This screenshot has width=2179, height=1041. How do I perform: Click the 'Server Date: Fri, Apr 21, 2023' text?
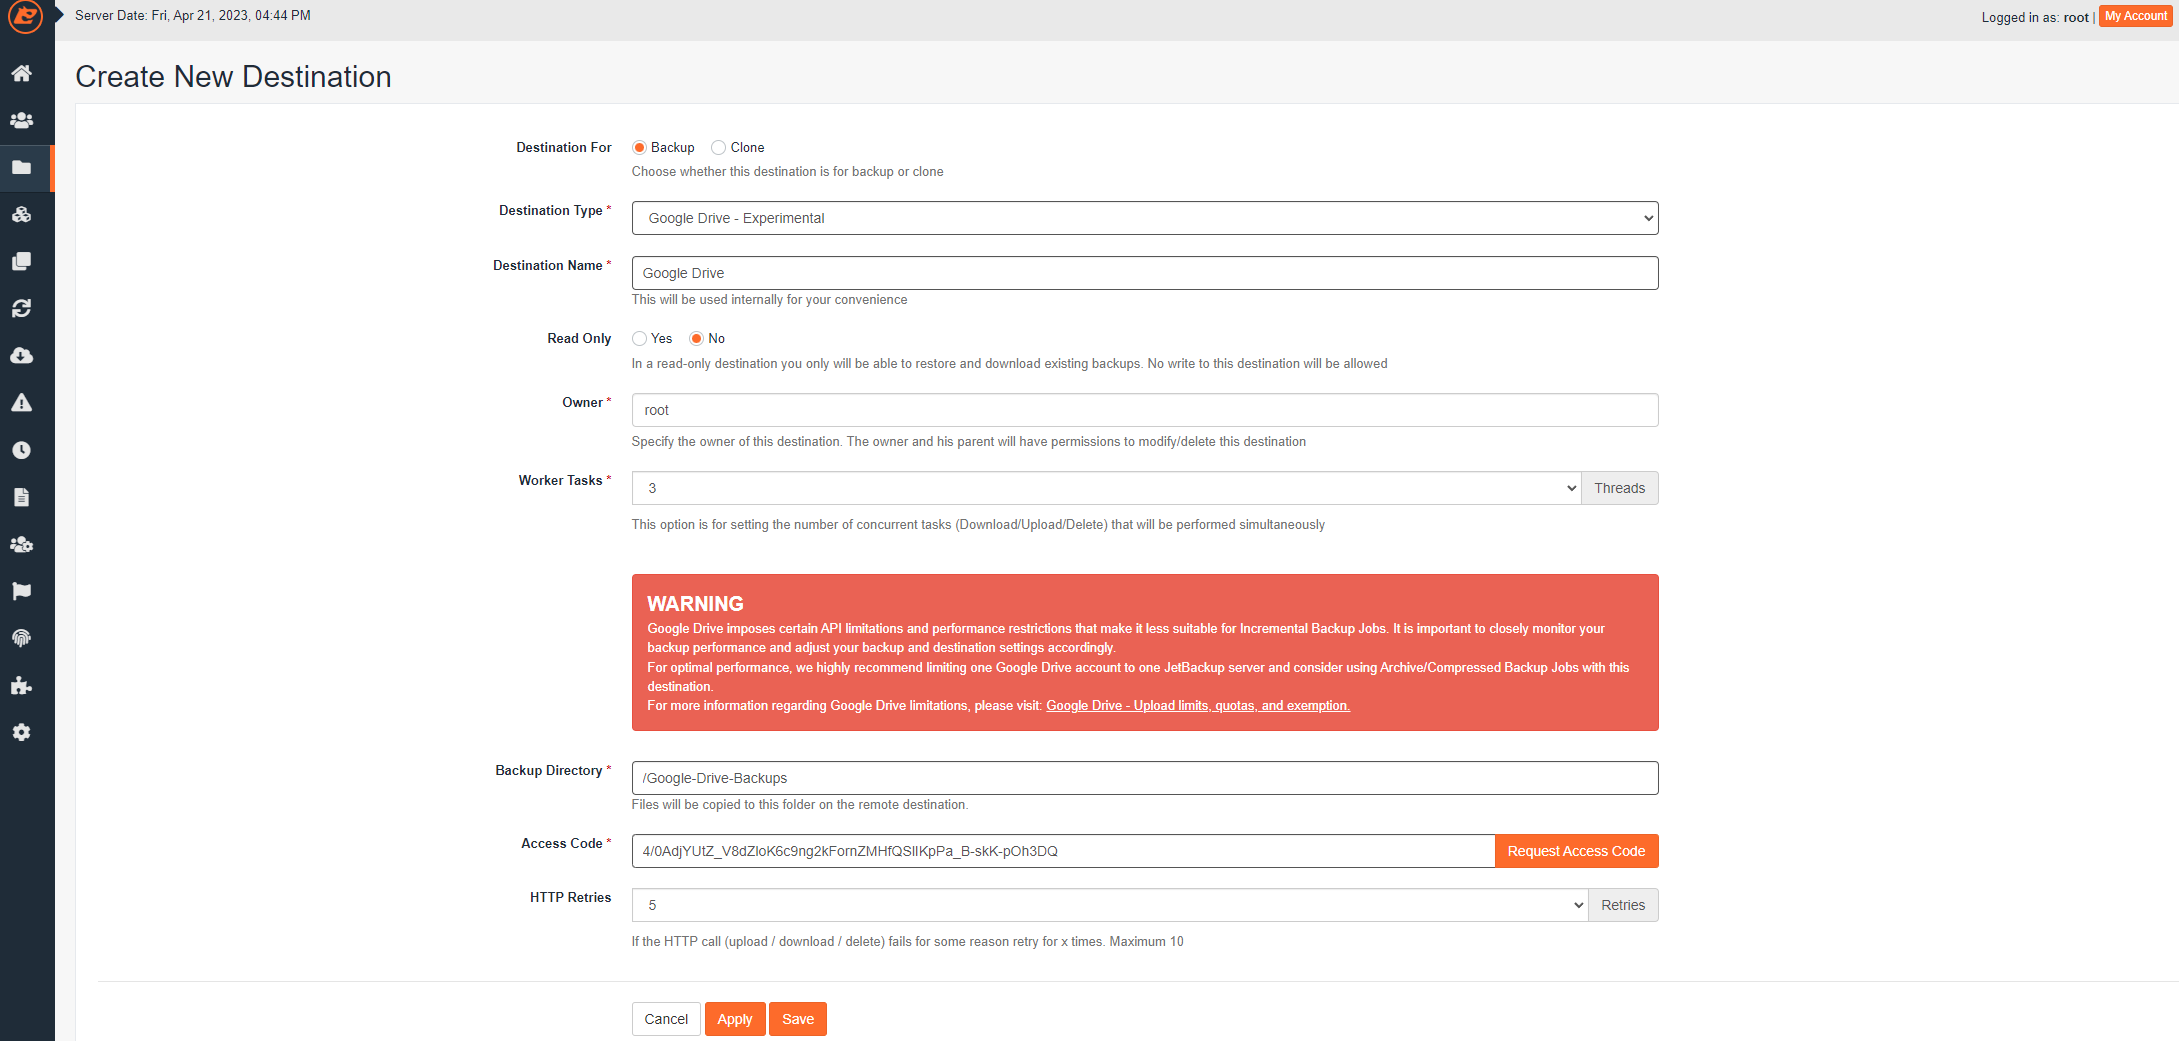point(193,16)
